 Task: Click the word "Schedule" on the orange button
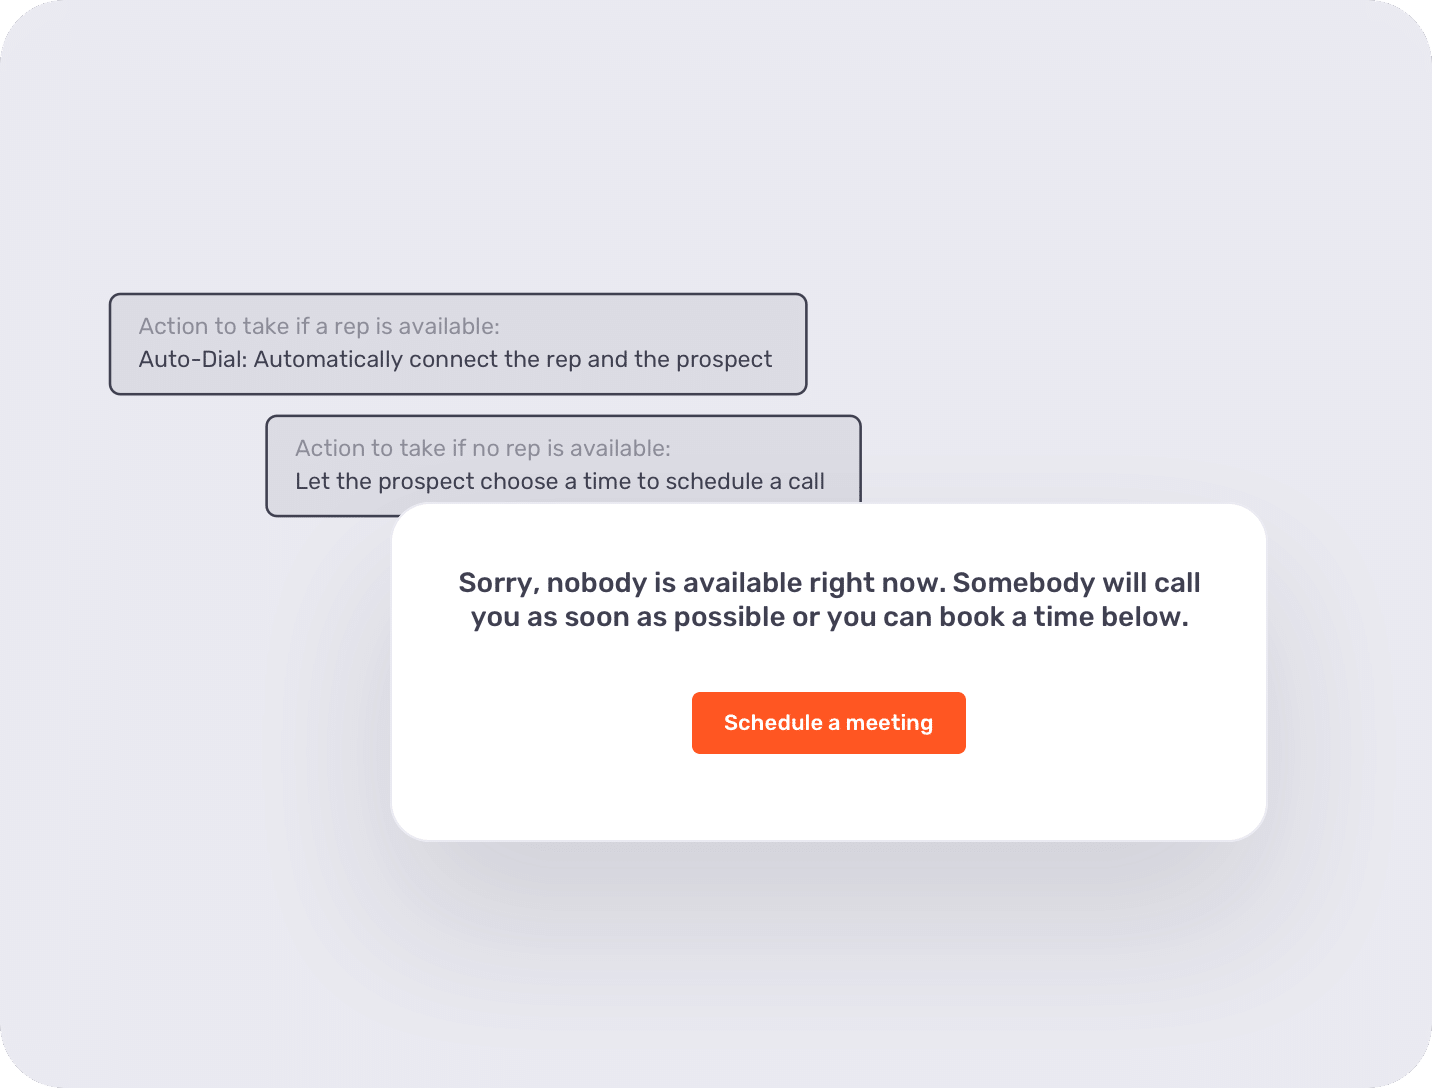coord(773,723)
